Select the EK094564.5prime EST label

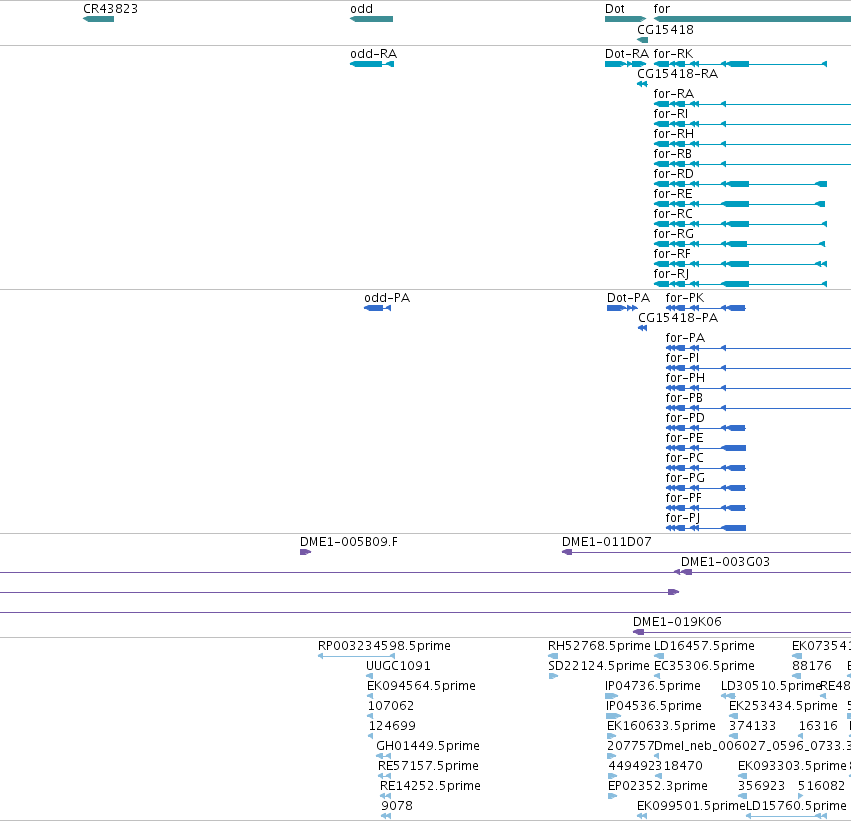pos(421,686)
